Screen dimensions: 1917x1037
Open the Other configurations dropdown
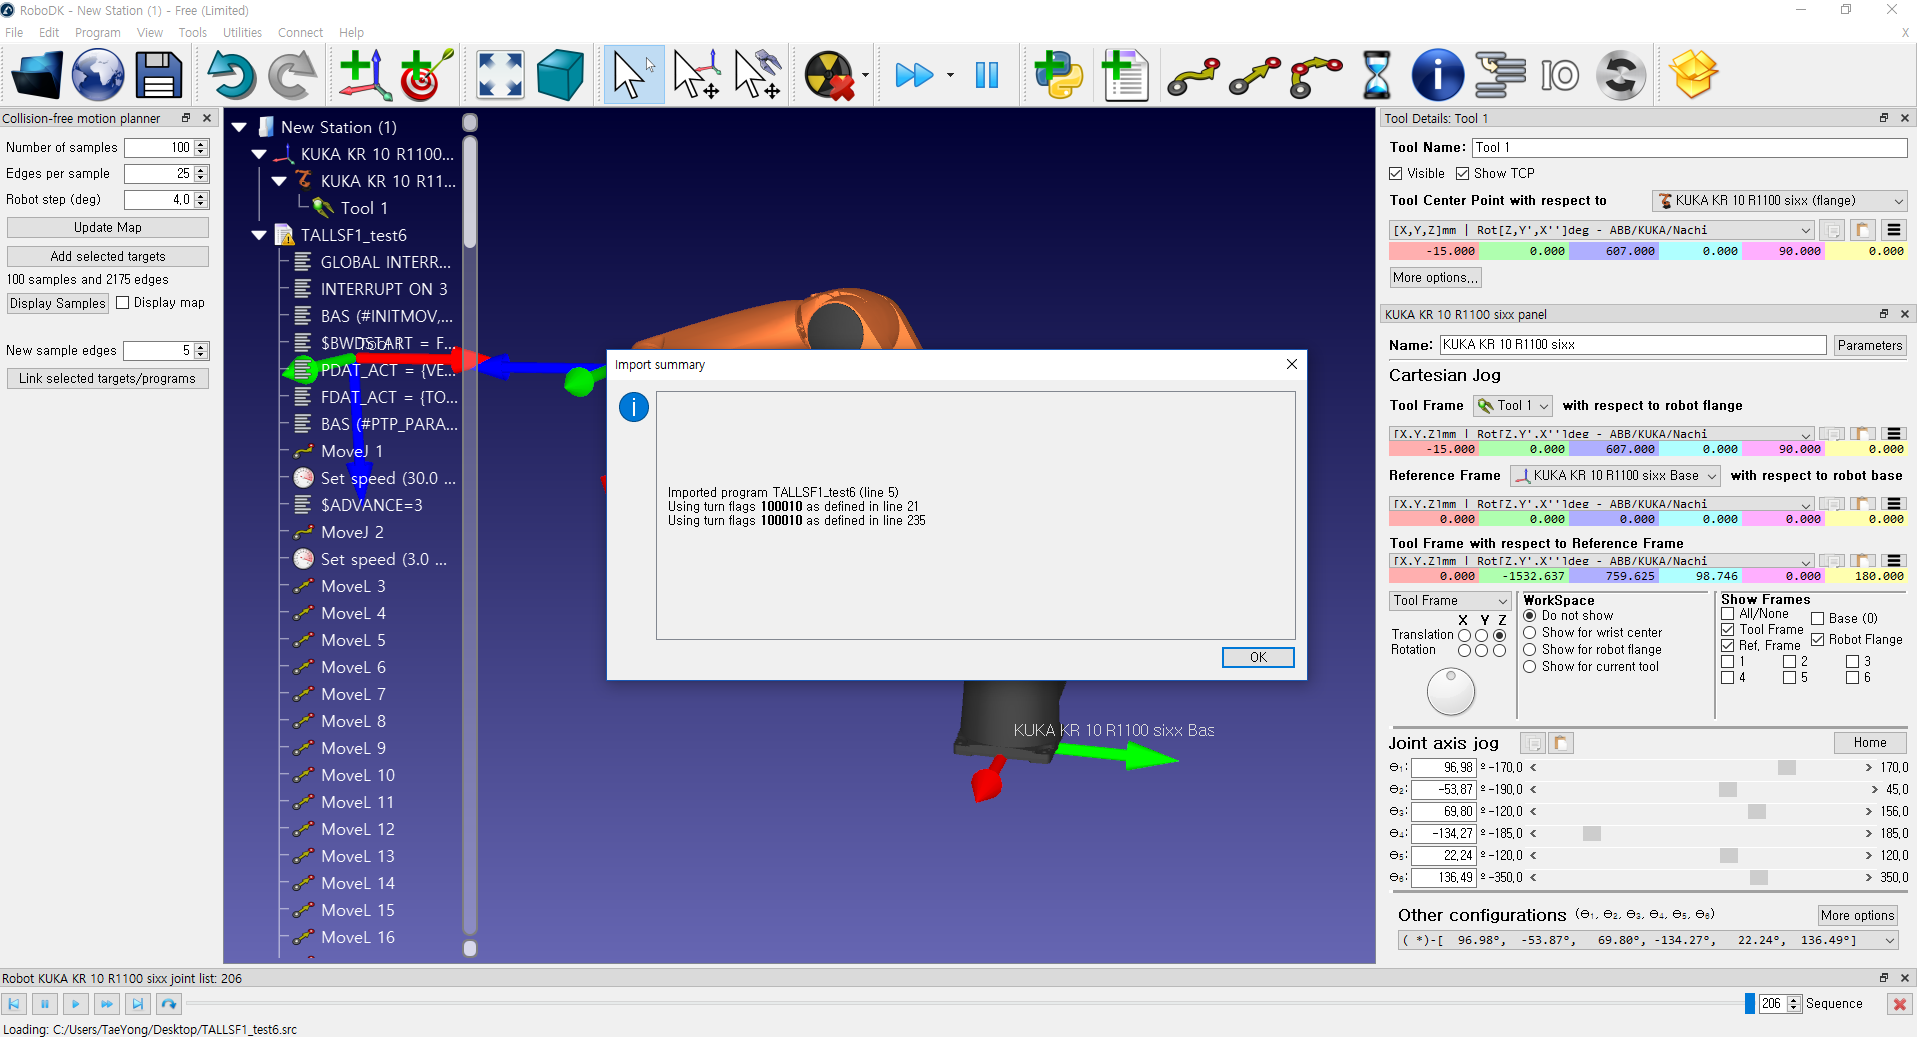coord(1889,941)
